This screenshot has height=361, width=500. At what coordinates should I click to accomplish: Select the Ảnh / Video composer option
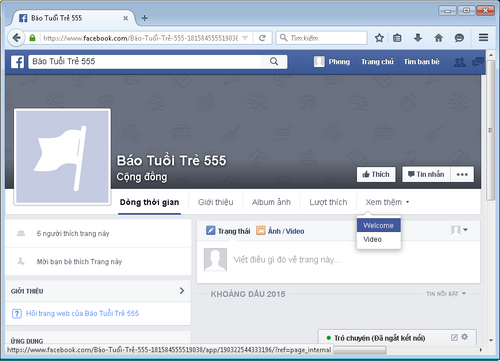[280, 231]
